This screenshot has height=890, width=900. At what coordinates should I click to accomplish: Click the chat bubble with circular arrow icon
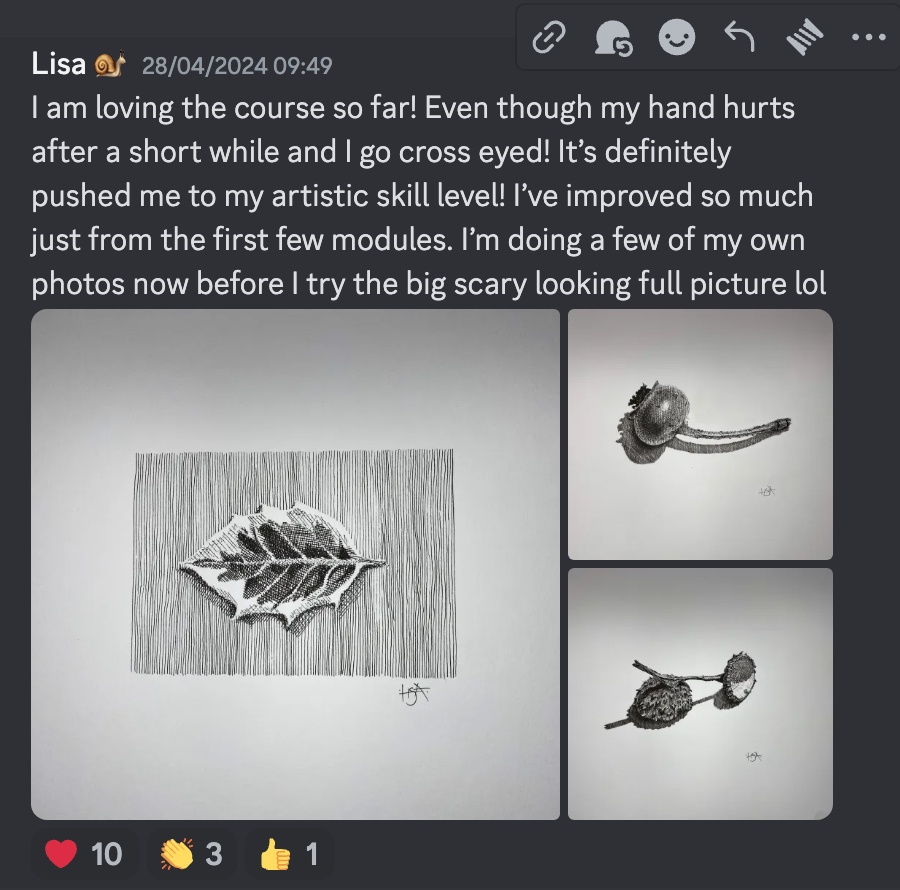(612, 38)
